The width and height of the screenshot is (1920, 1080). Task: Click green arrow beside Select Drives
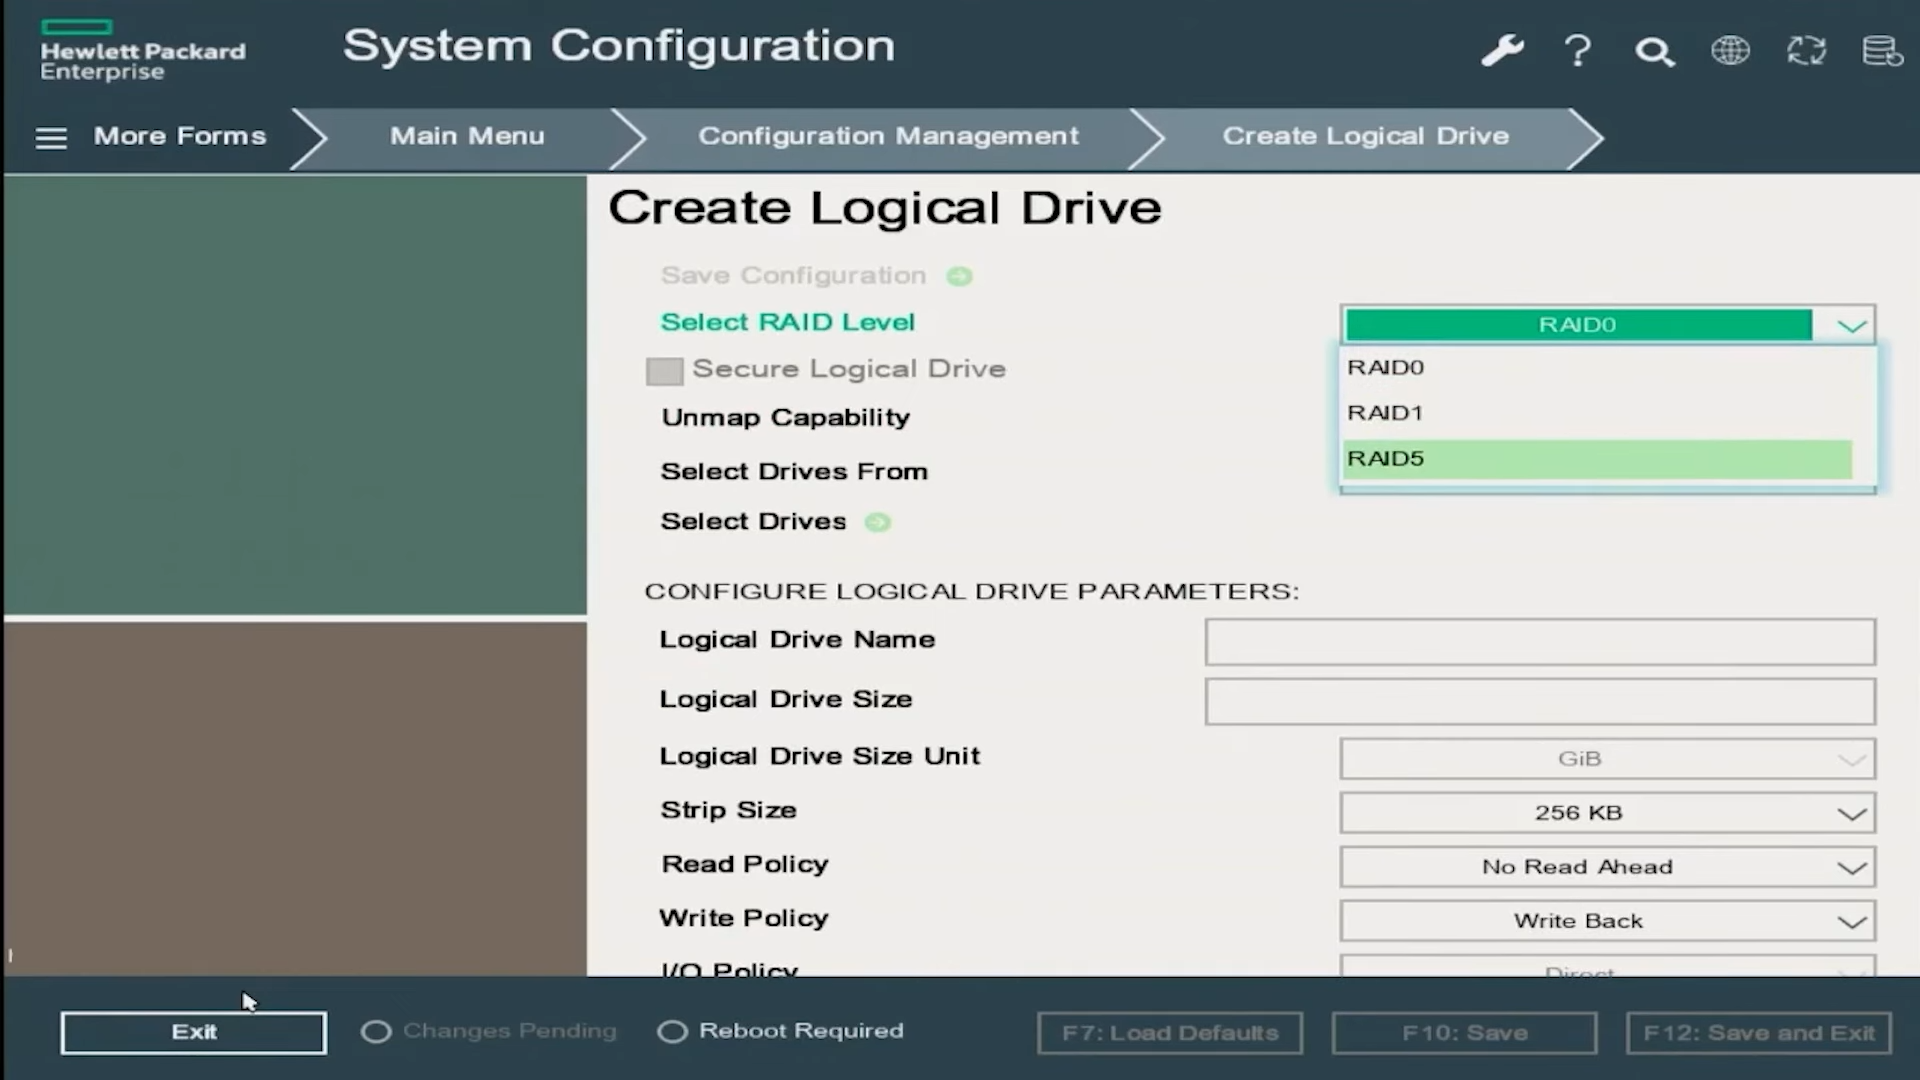point(877,522)
